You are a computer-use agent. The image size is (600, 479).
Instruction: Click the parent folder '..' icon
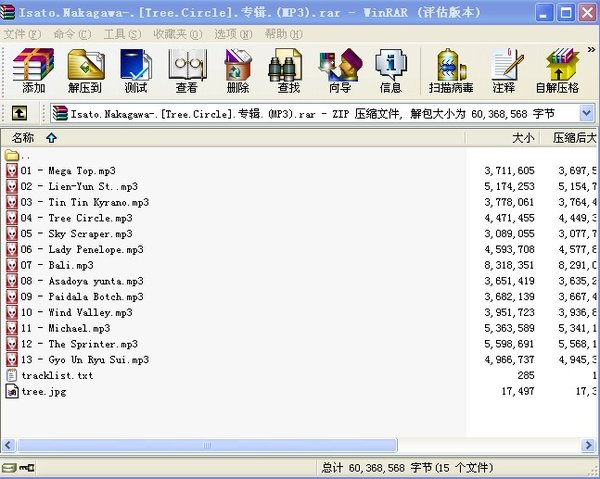12,155
